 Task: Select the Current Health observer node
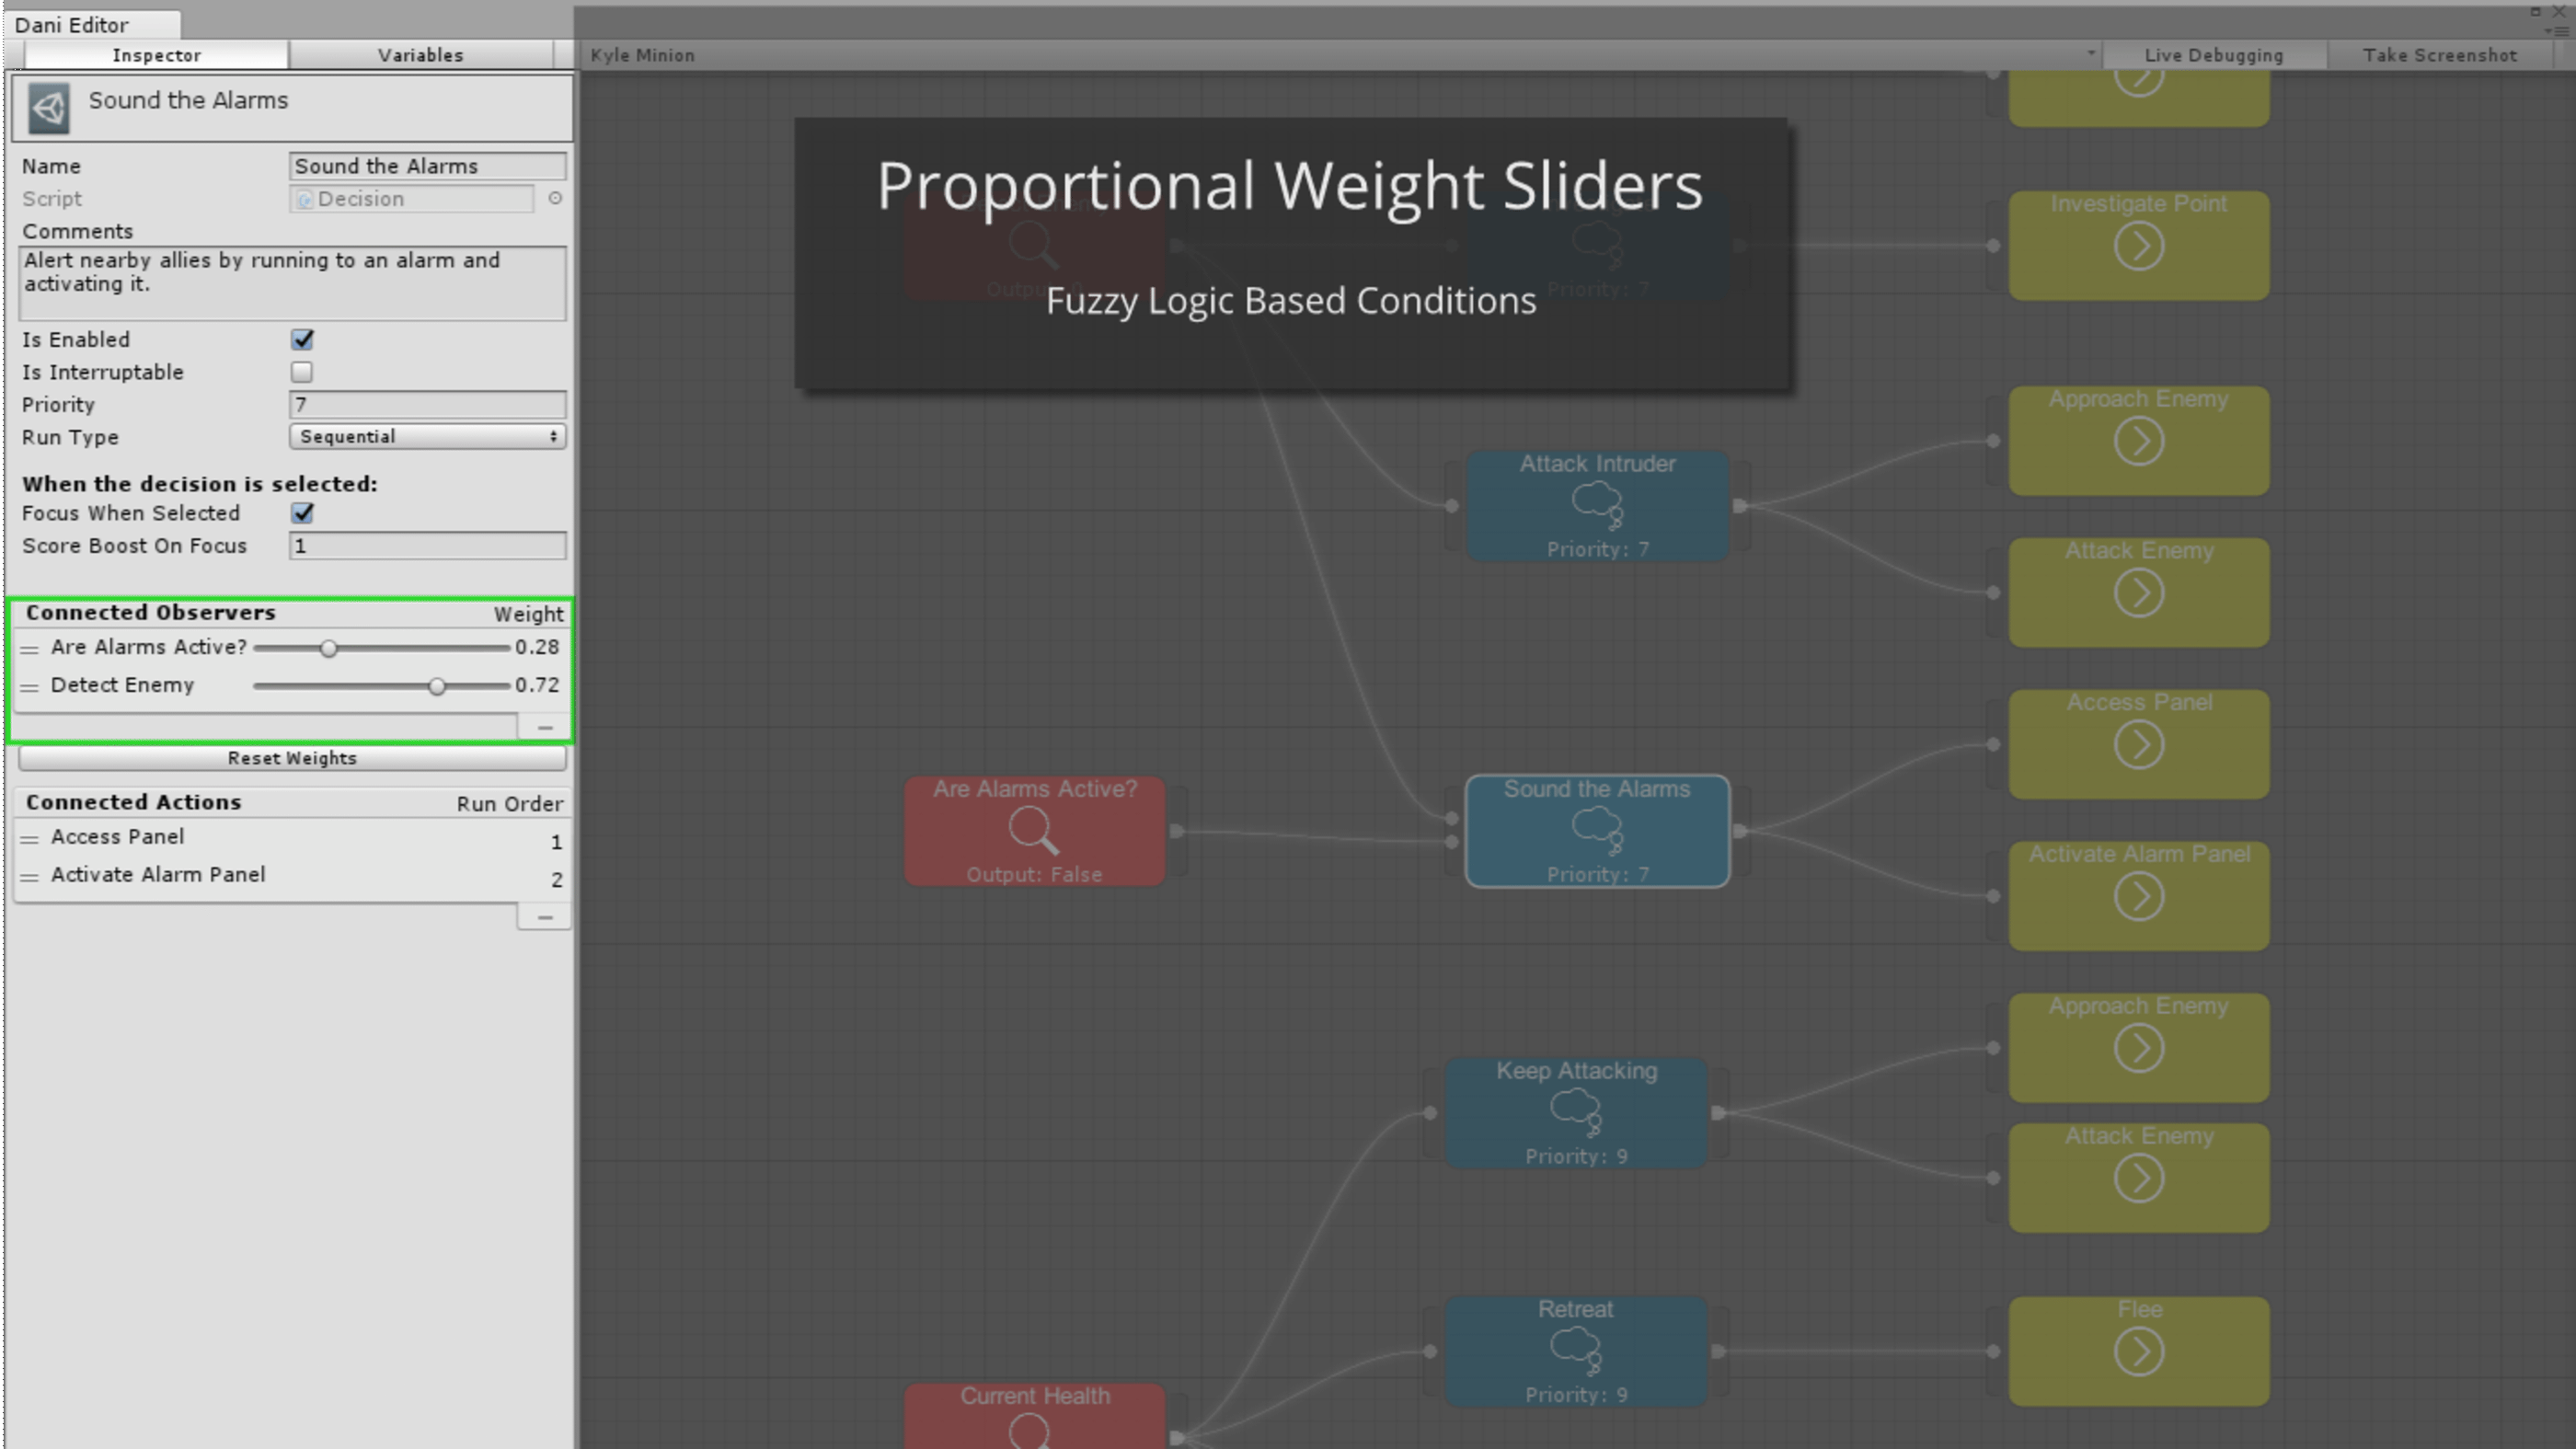tap(1035, 1416)
